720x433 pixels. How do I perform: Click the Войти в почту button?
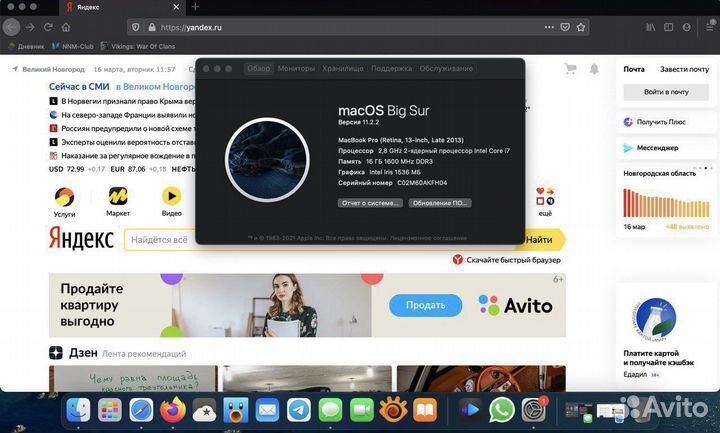click(x=666, y=92)
